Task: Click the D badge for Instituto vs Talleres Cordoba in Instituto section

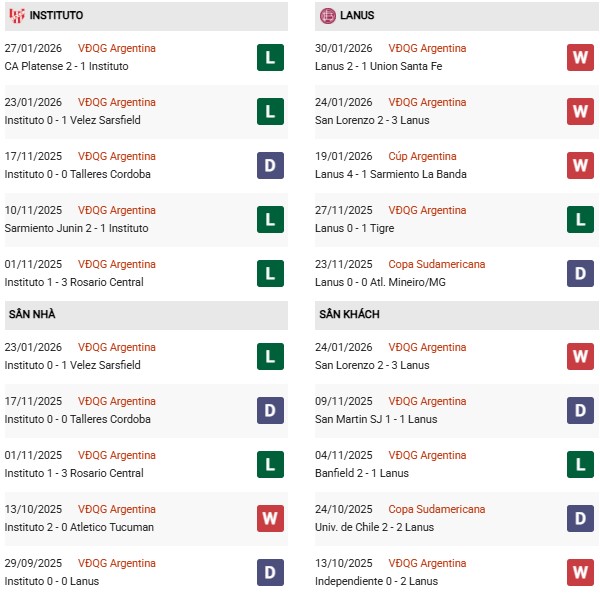Action: click(x=270, y=165)
